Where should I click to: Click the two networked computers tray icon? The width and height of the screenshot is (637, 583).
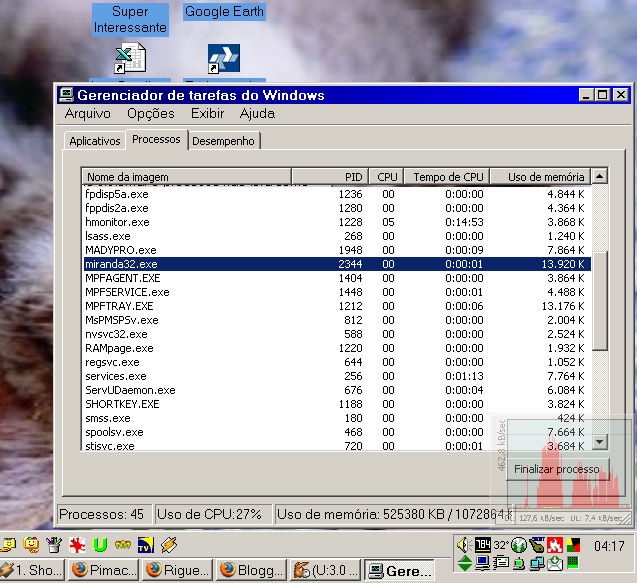[x=537, y=563]
